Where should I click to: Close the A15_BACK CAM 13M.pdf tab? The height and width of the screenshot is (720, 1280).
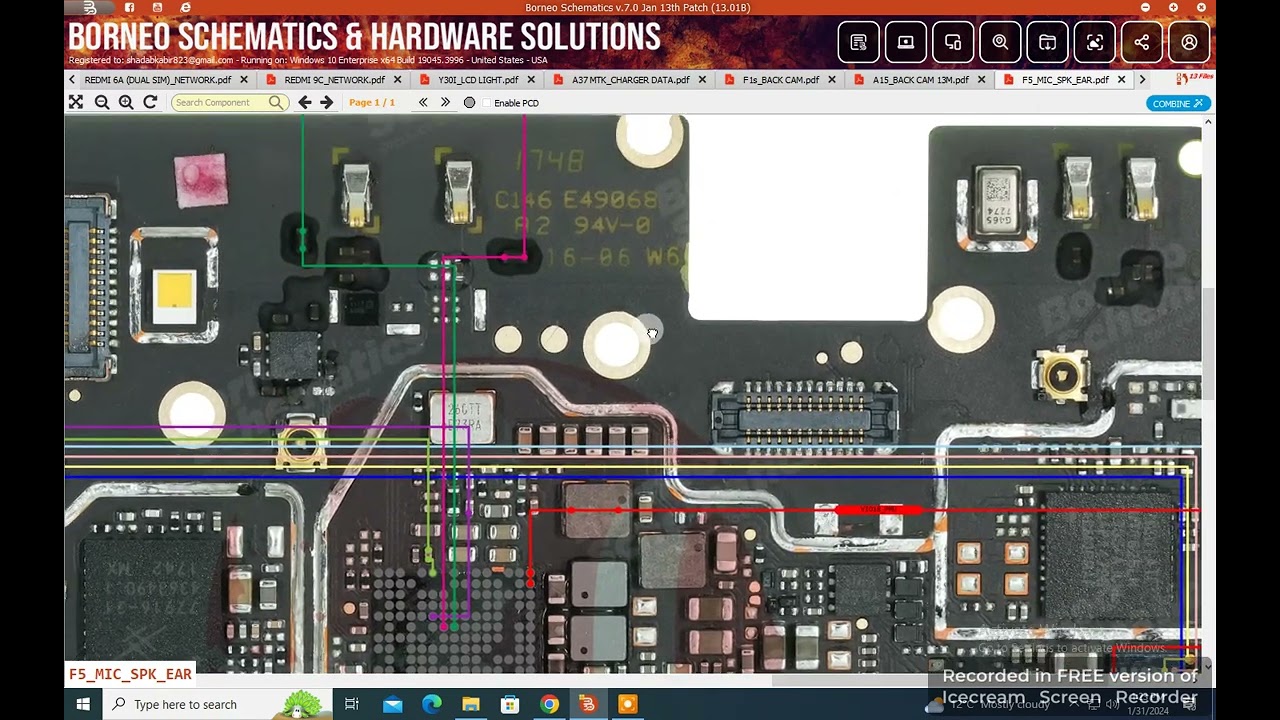[x=981, y=79]
